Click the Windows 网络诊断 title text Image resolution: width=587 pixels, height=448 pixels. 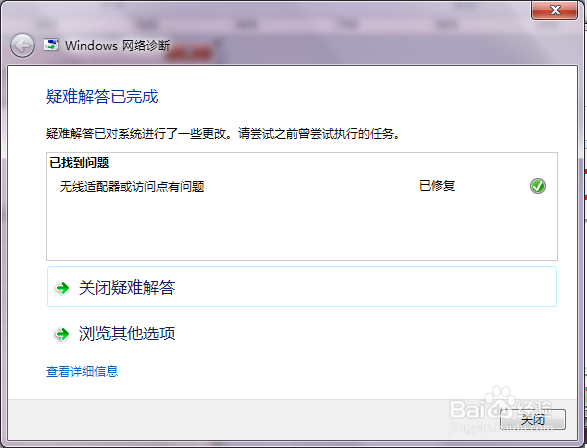pos(117,45)
